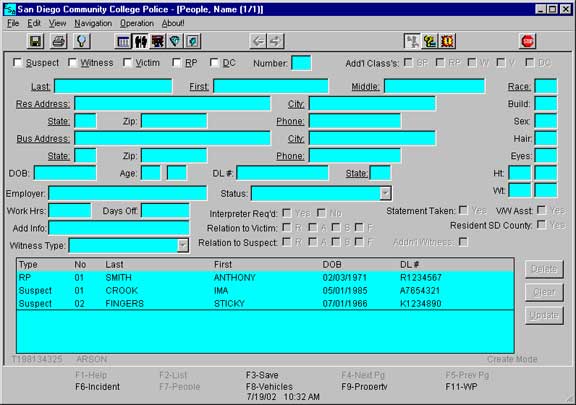This screenshot has width=576, height=405.
Task: Click the Delete button
Action: coord(544,269)
